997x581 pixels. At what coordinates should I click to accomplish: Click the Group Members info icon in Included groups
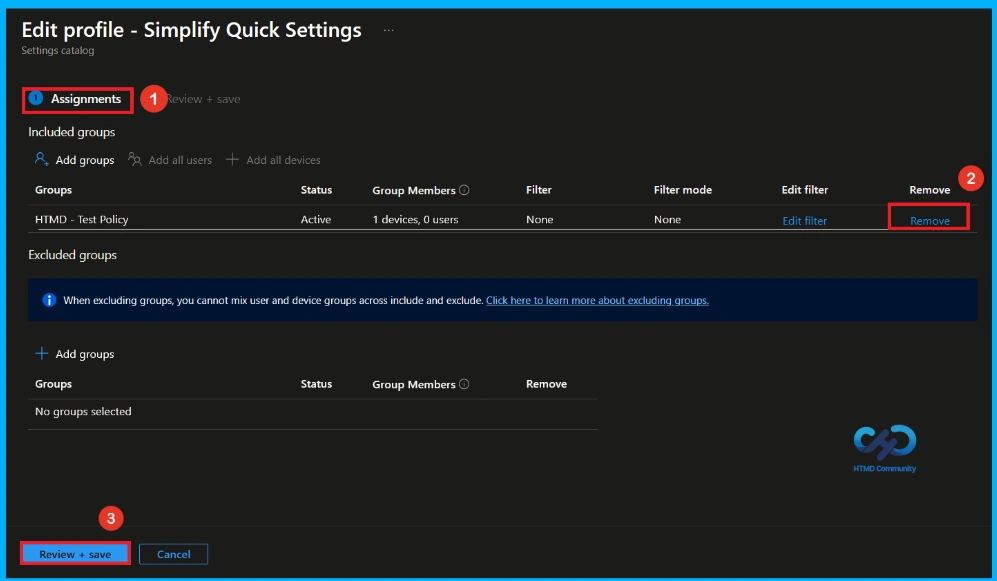464,189
